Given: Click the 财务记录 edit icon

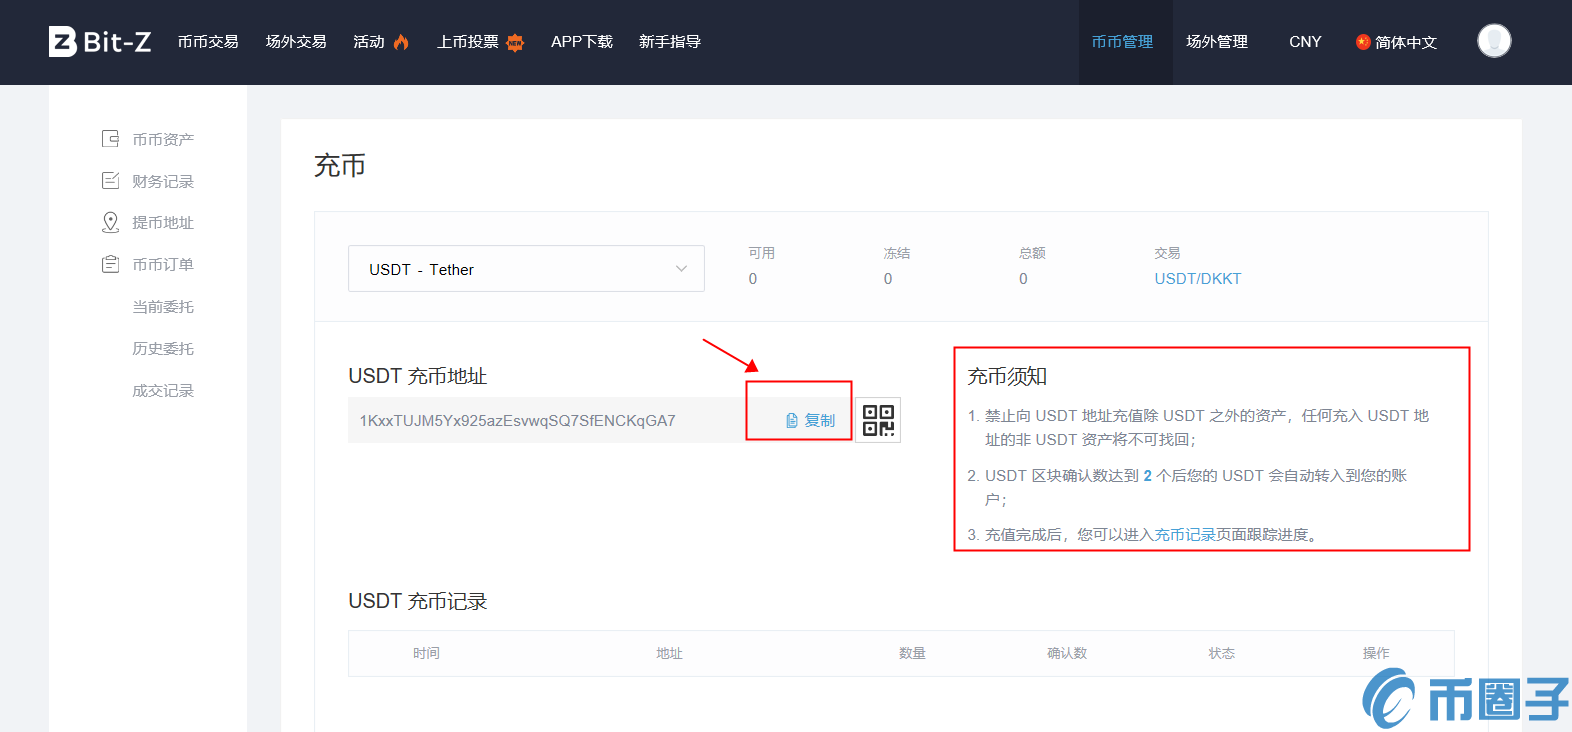Looking at the screenshot, I should 110,181.
